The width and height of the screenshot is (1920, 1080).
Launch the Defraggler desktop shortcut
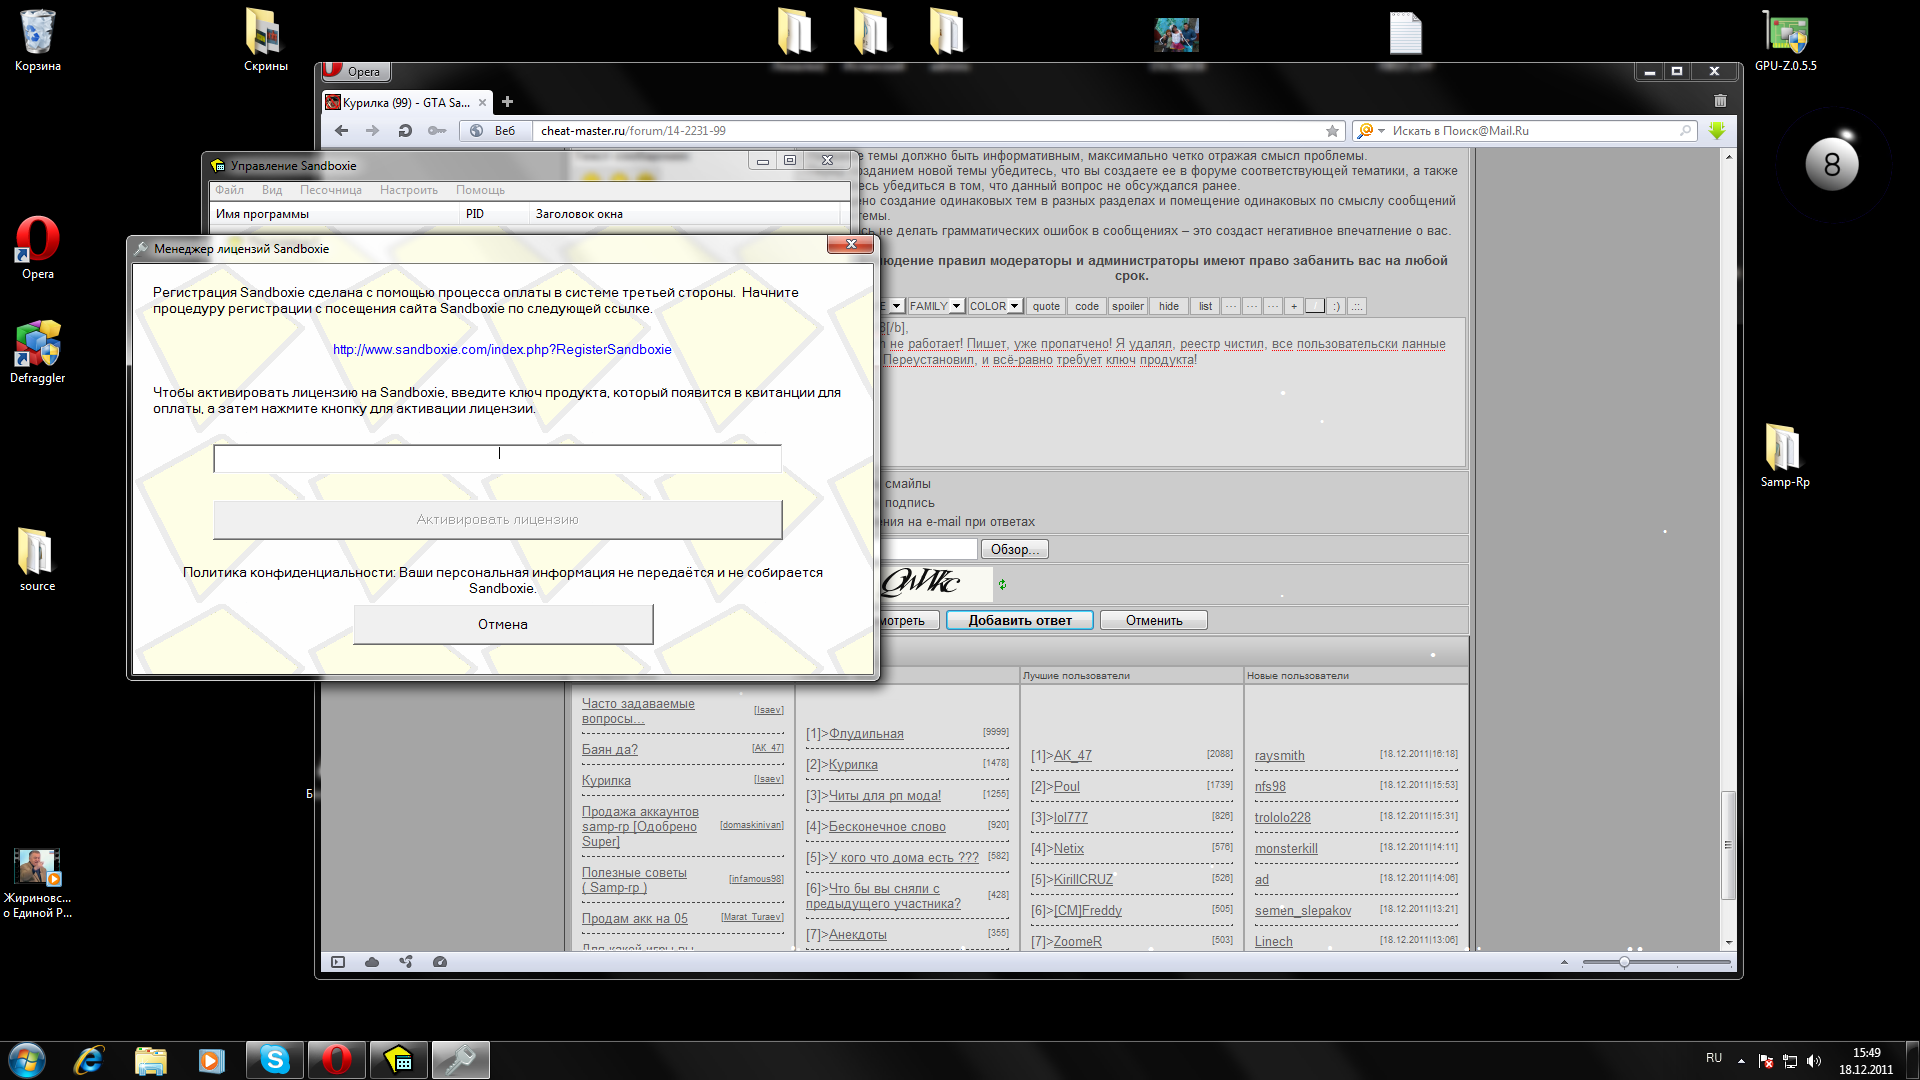38,353
